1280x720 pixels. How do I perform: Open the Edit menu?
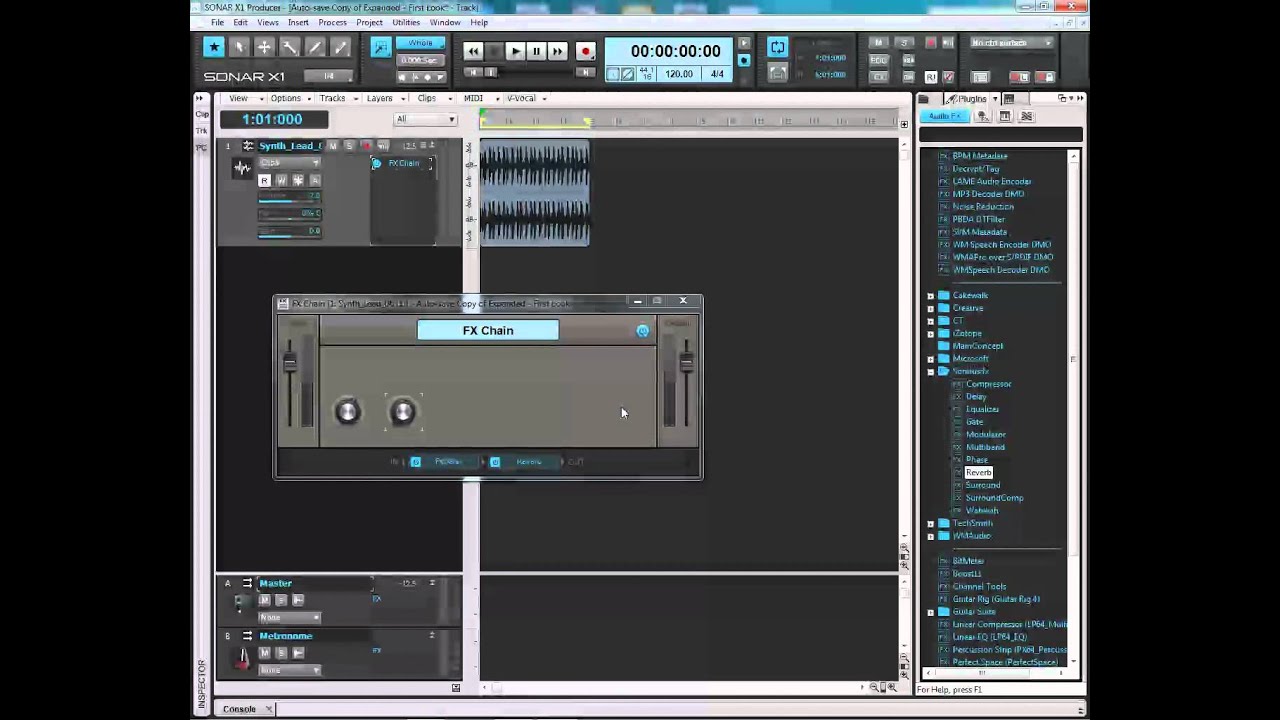tap(241, 22)
